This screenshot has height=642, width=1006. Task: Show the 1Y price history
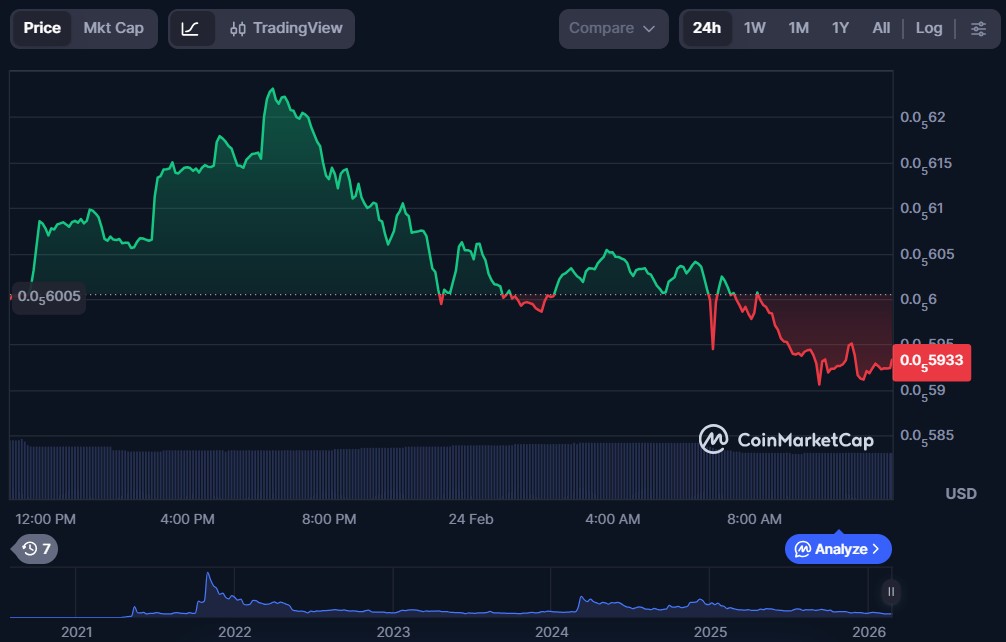(840, 29)
